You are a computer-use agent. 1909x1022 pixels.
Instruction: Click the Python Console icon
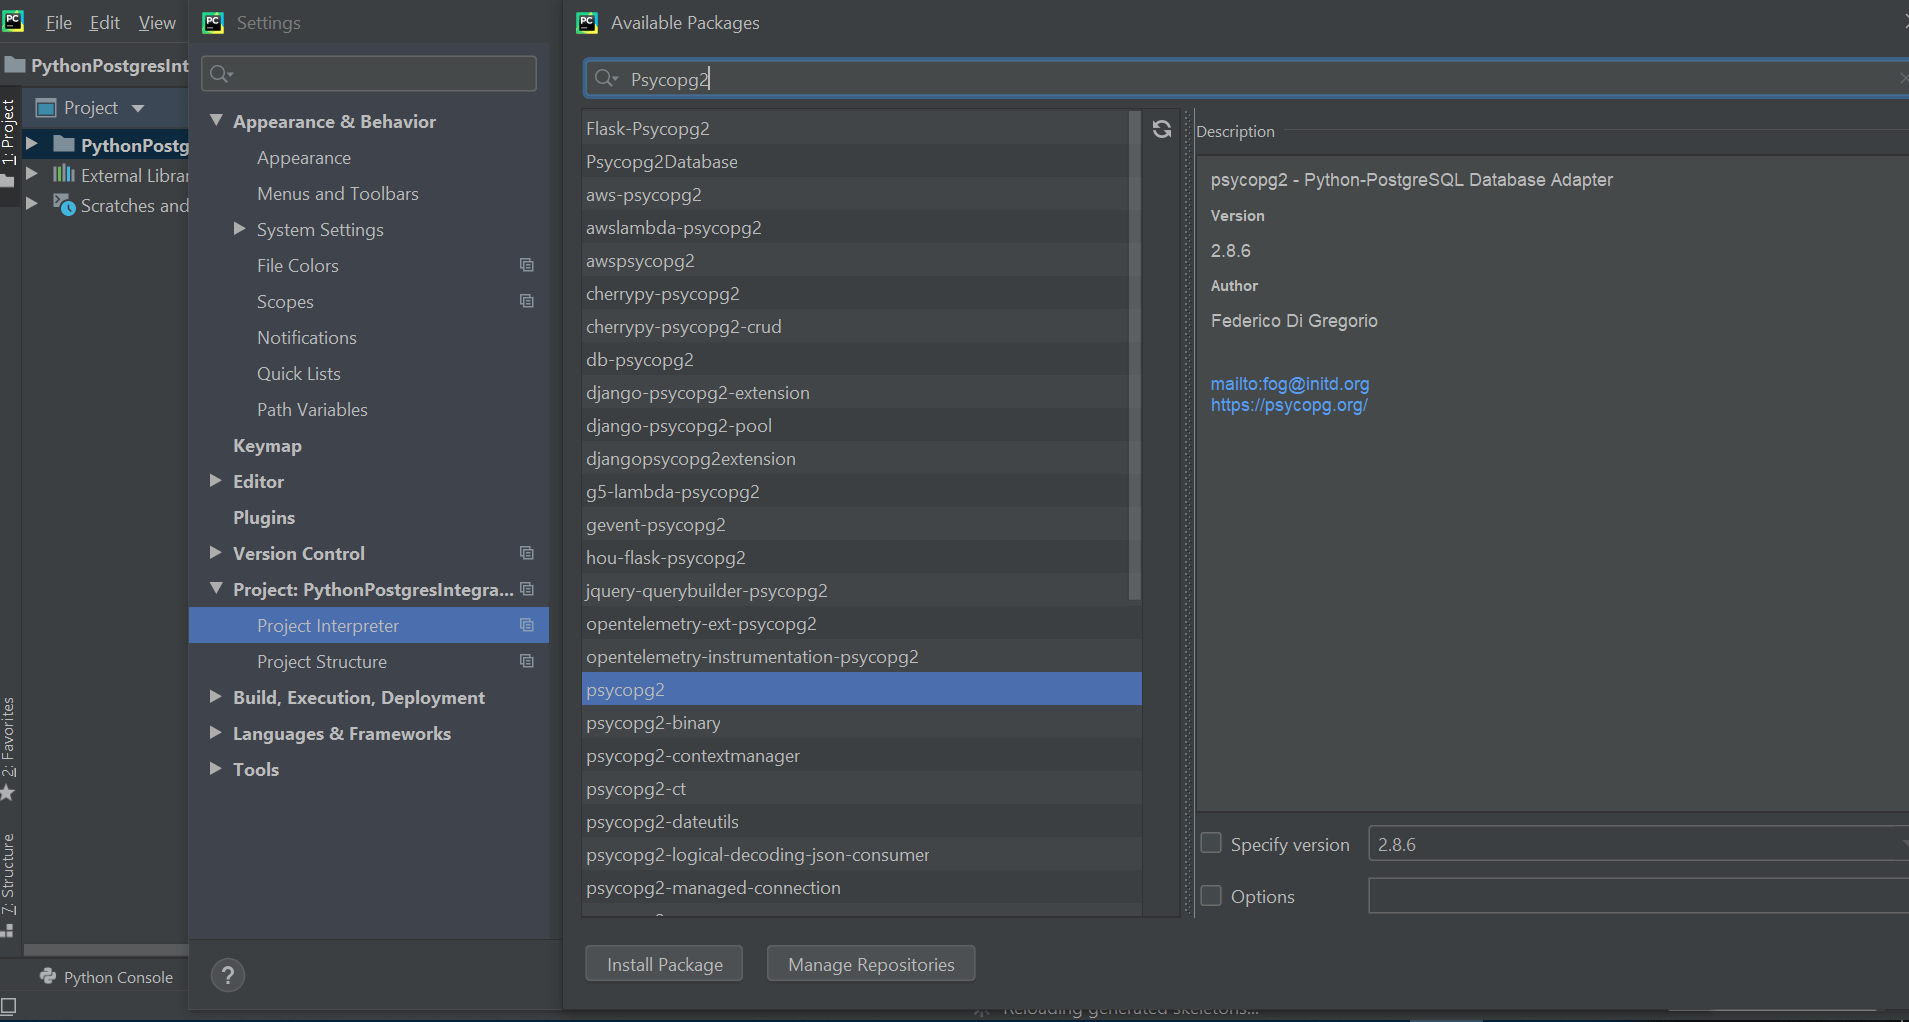click(48, 976)
